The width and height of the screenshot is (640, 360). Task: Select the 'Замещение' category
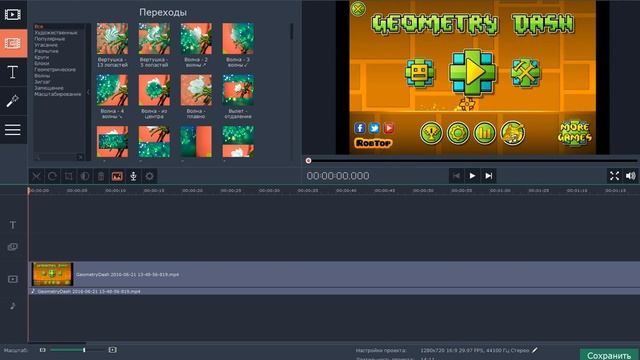point(49,88)
